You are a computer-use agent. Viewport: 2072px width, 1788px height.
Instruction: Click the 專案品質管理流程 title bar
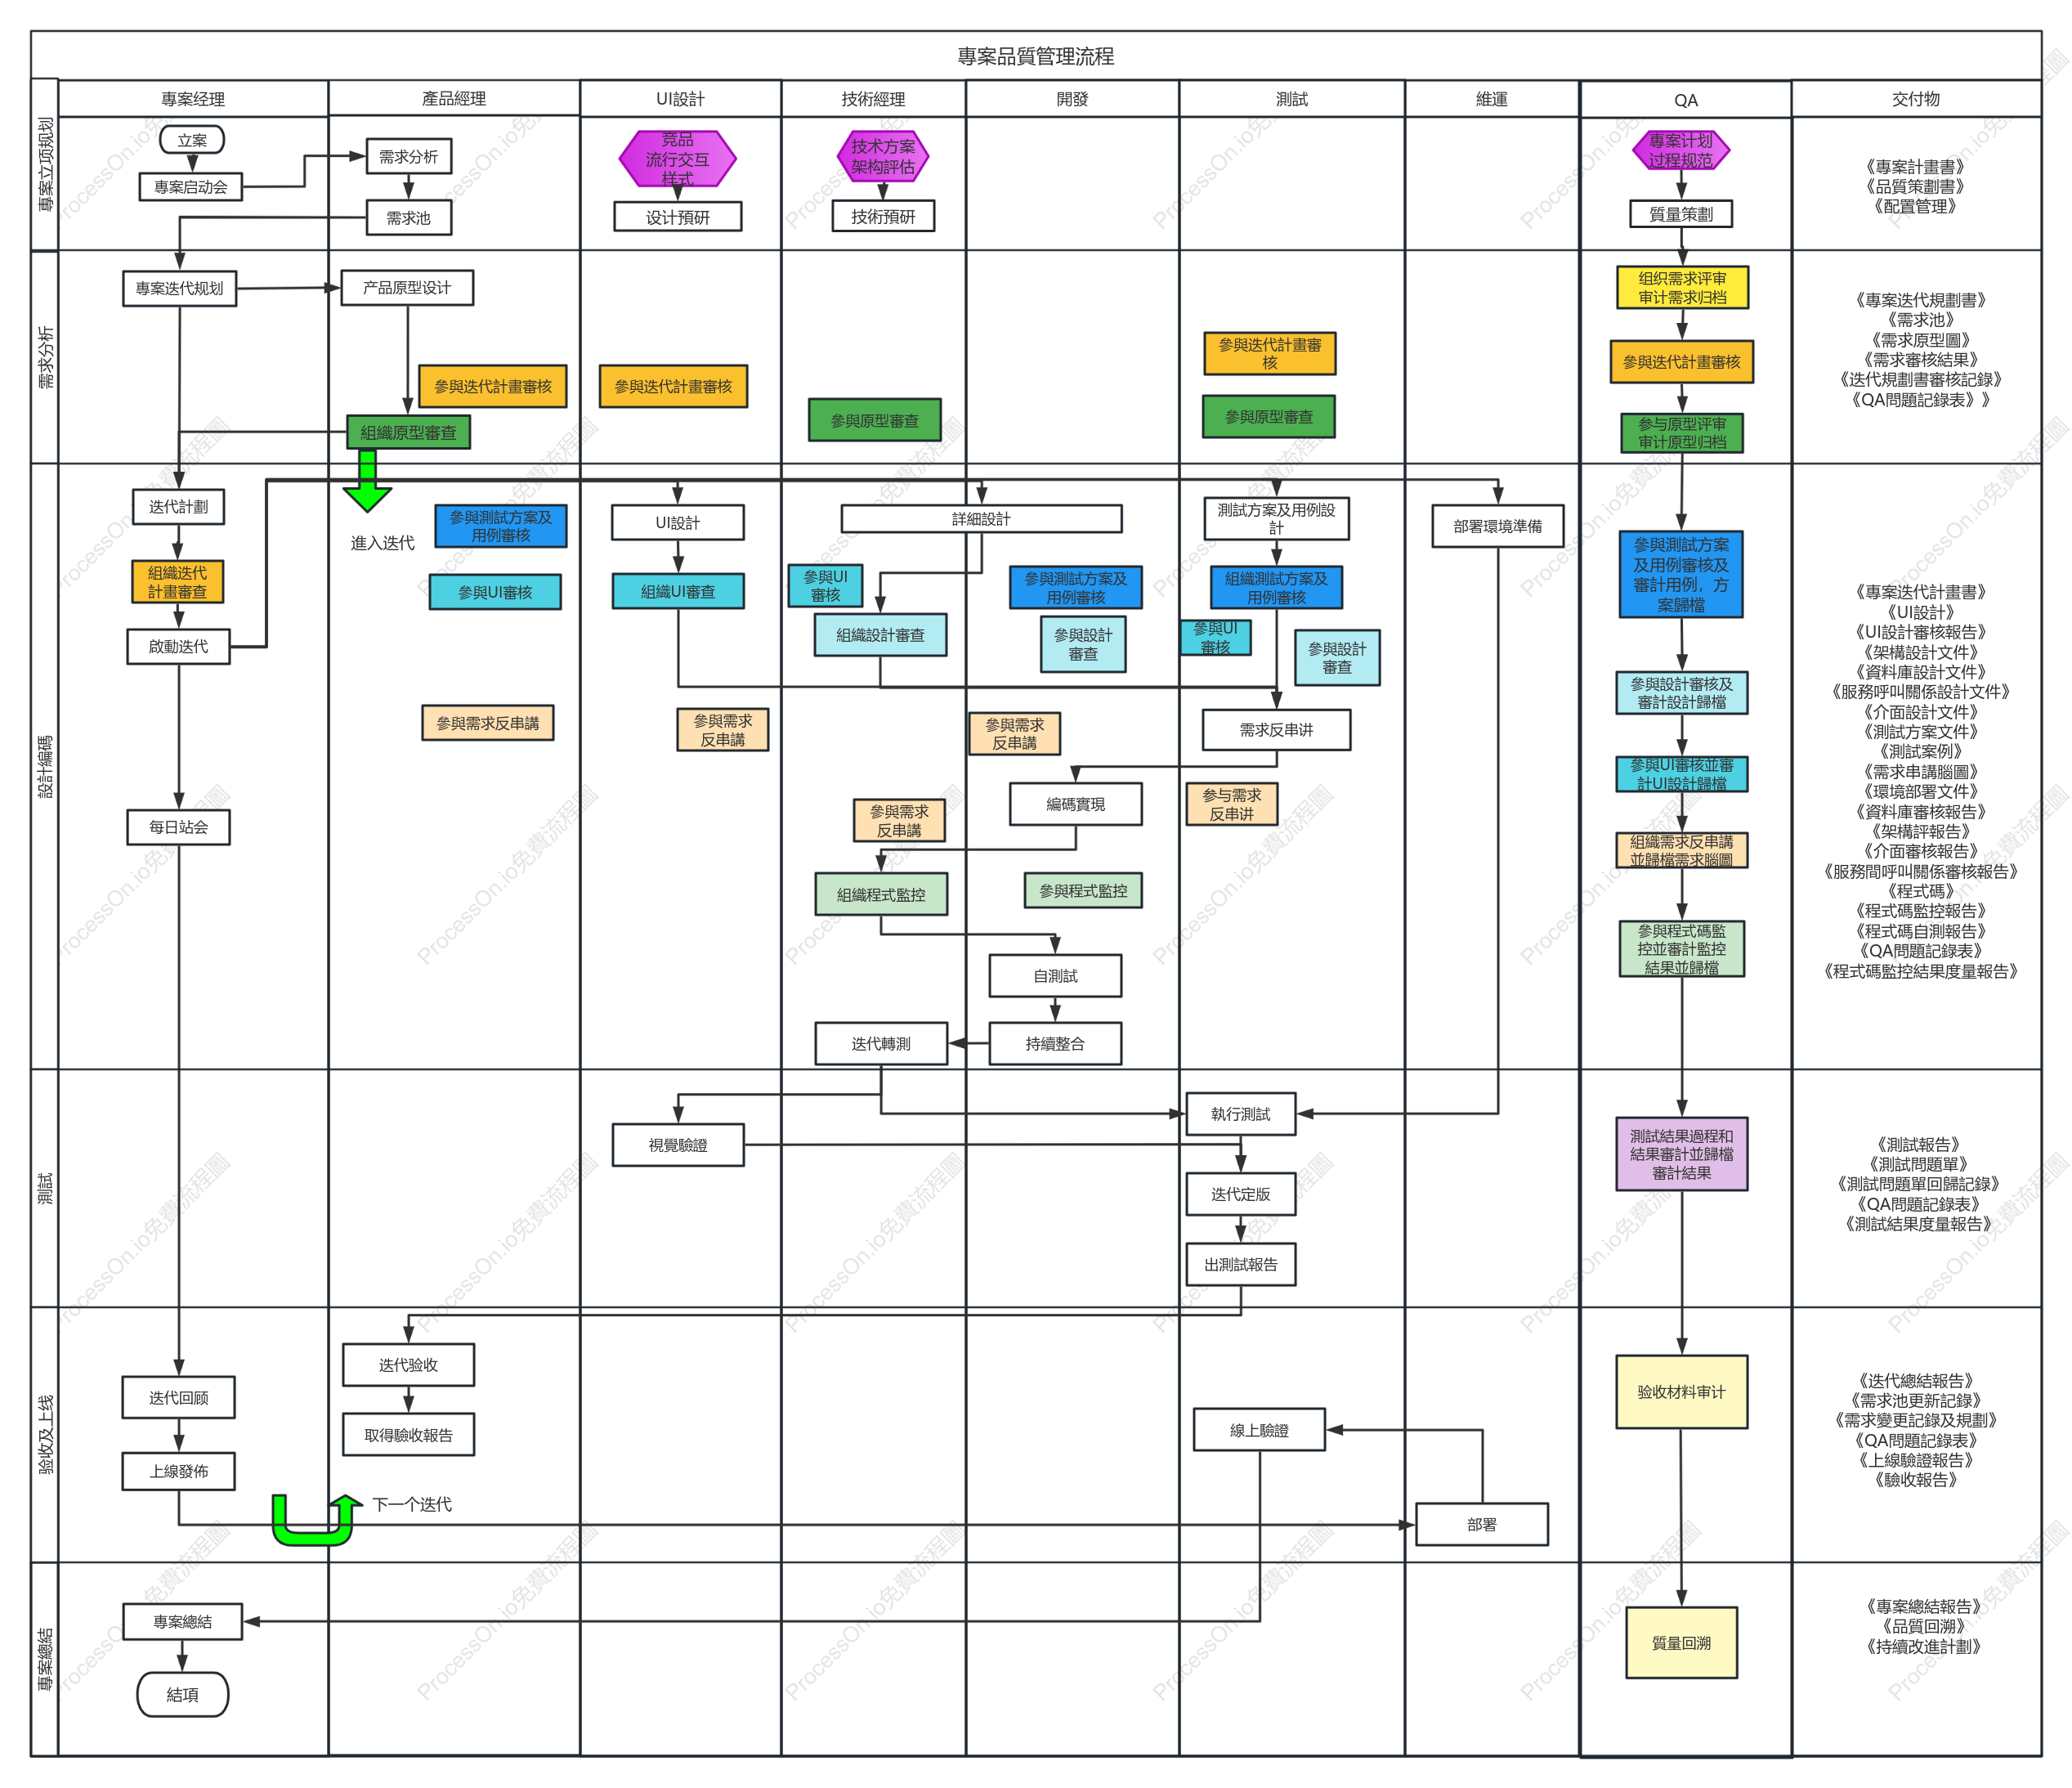(1035, 56)
